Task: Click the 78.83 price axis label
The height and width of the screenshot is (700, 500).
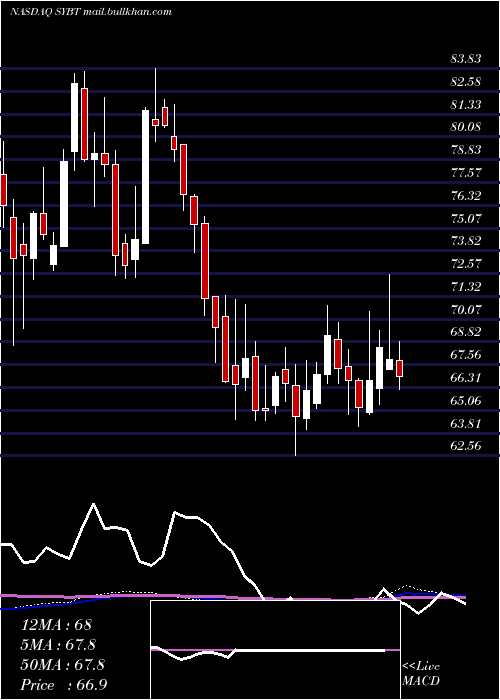Action: click(466, 150)
